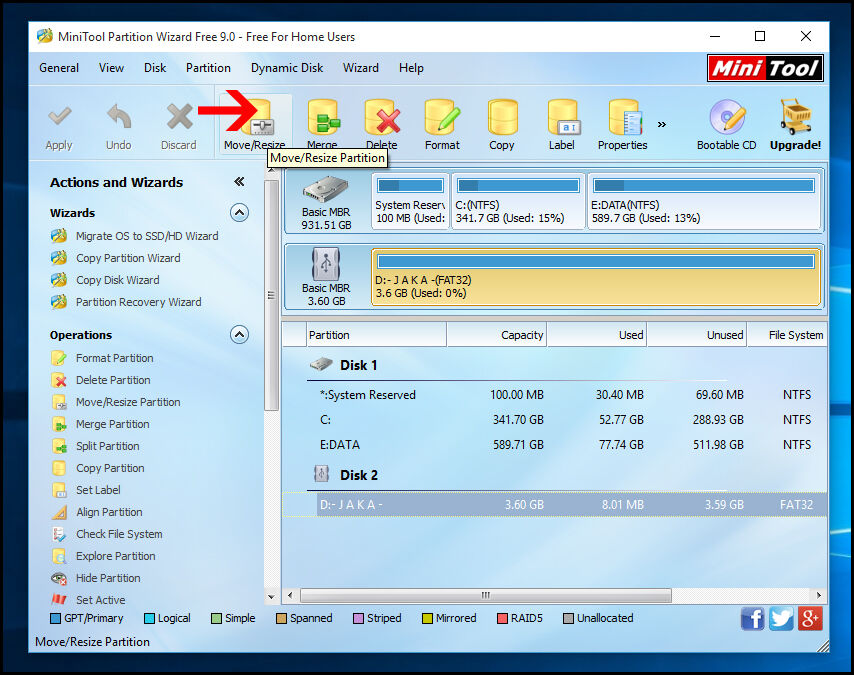This screenshot has width=854, height=675.
Task: Choose Explore Partition operation
Action: coord(115,556)
